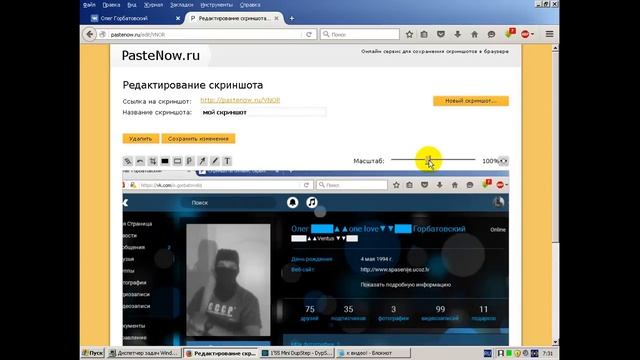Select the T text tool
This screenshot has width=640, height=360.
point(227,161)
